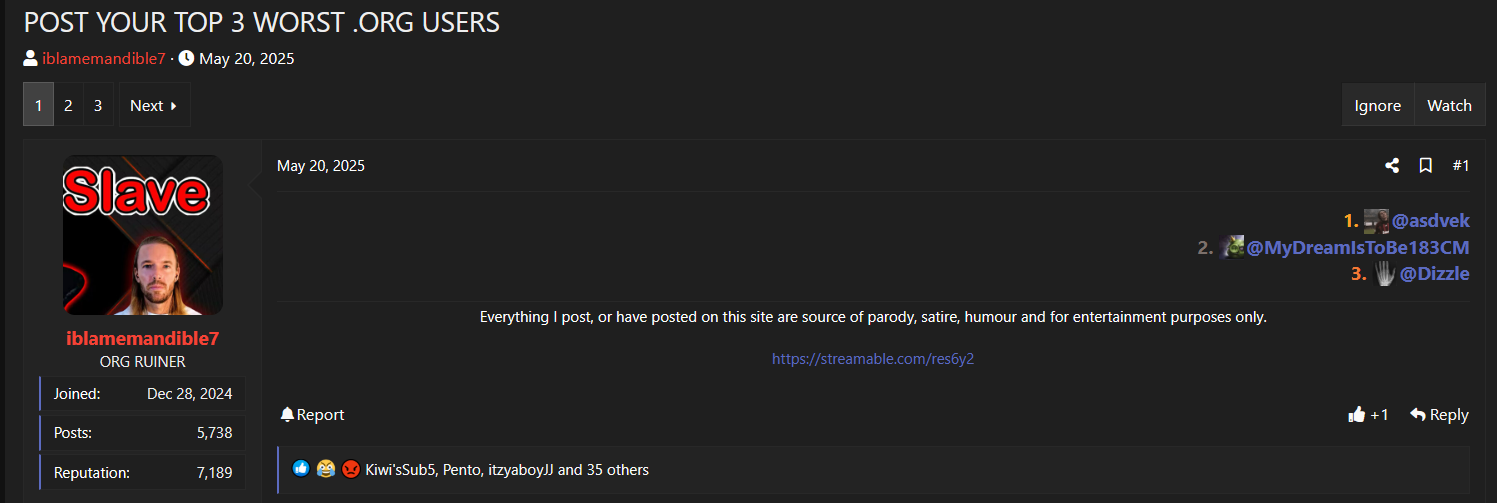Screen dimensions: 1497x503
Task: Click the small avatar beside @asdvek
Action: tap(1376, 221)
